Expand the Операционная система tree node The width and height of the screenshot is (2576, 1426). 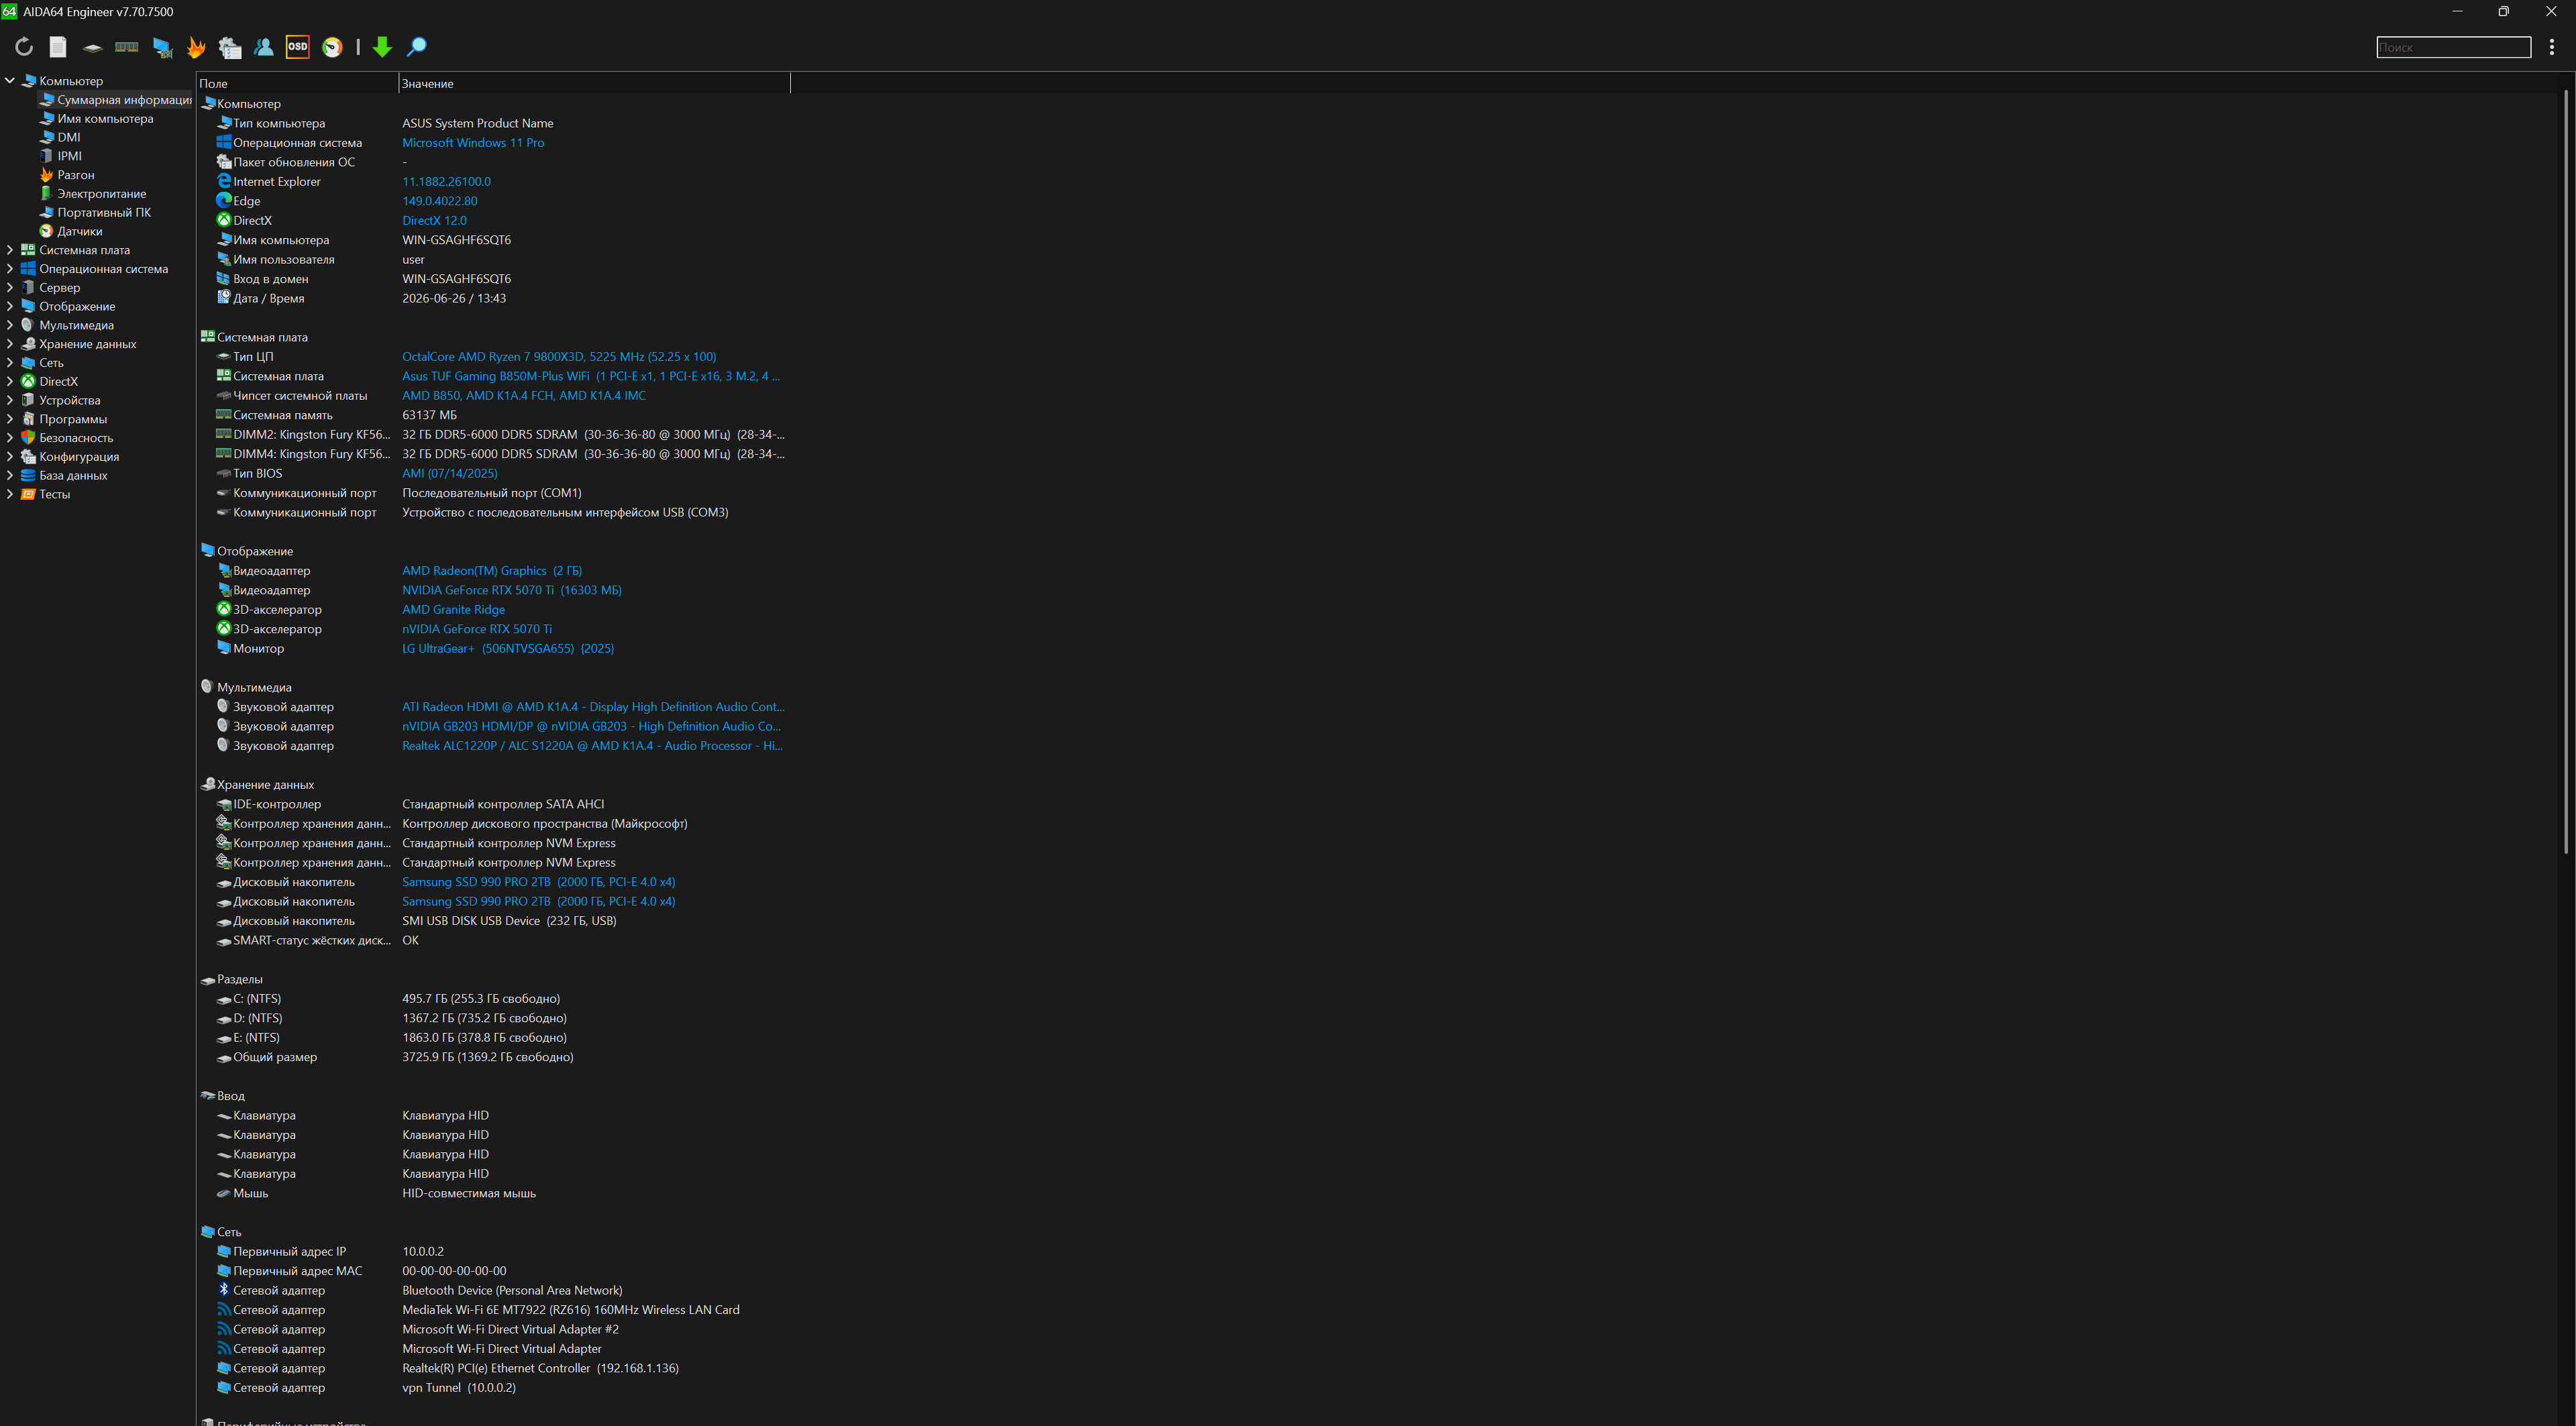[10, 269]
